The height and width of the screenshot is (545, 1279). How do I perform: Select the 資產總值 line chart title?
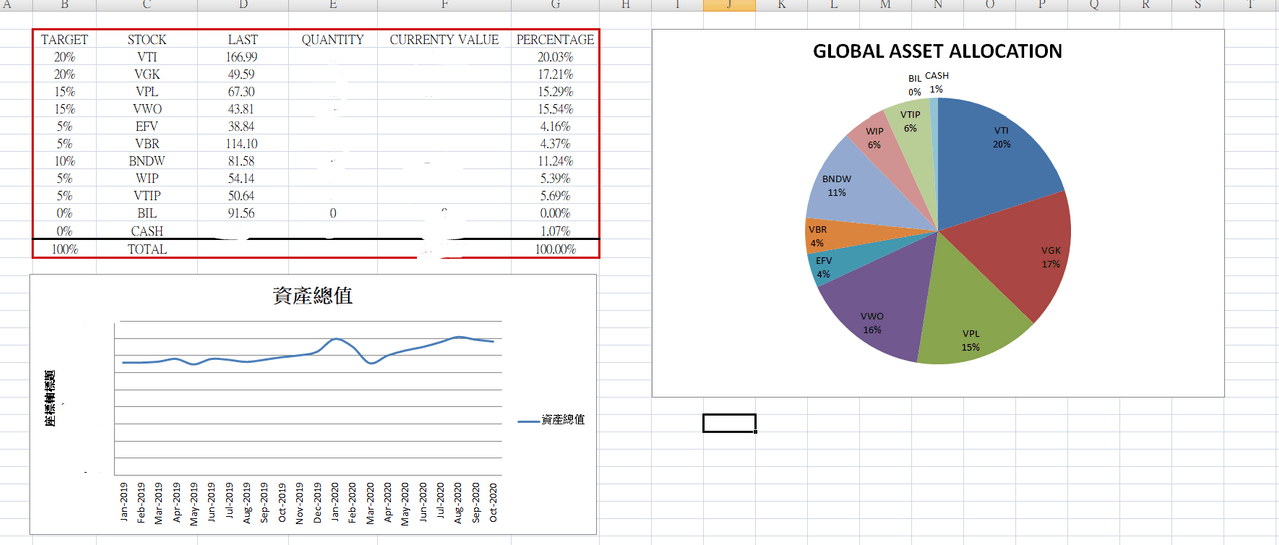click(313, 296)
